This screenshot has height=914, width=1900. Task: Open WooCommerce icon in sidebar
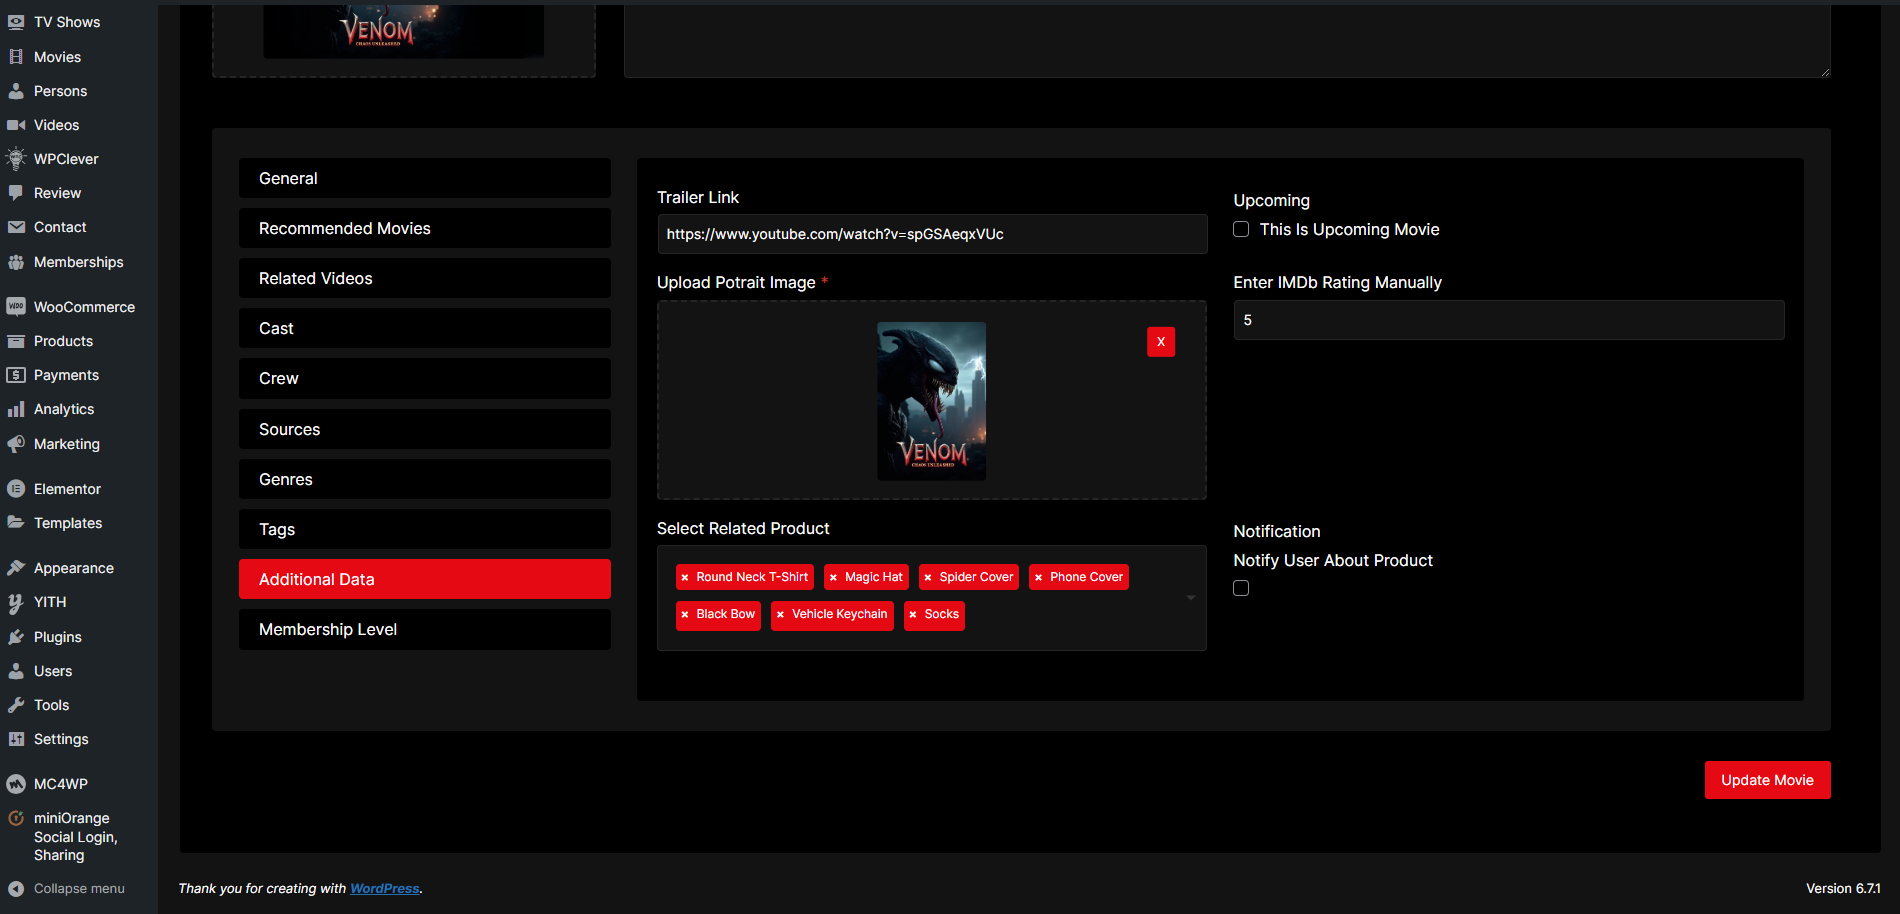tap(16, 307)
